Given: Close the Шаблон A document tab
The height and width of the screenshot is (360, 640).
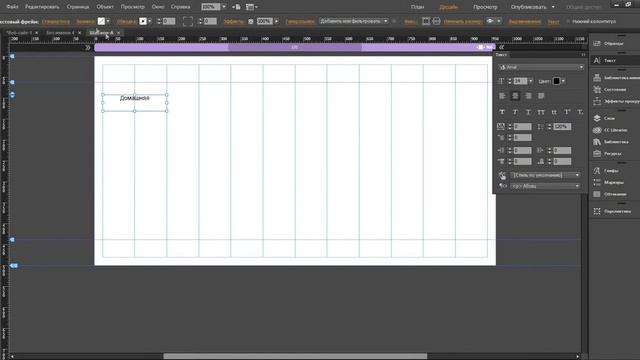Looking at the screenshot, I should [x=119, y=33].
